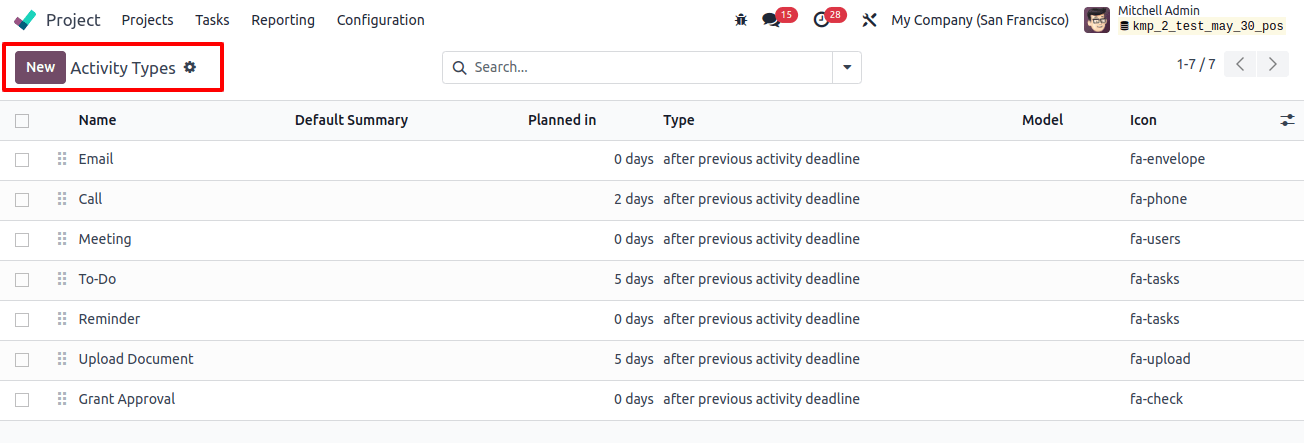Open the Meeting activity type
Image resolution: width=1304 pixels, height=443 pixels.
coord(105,239)
